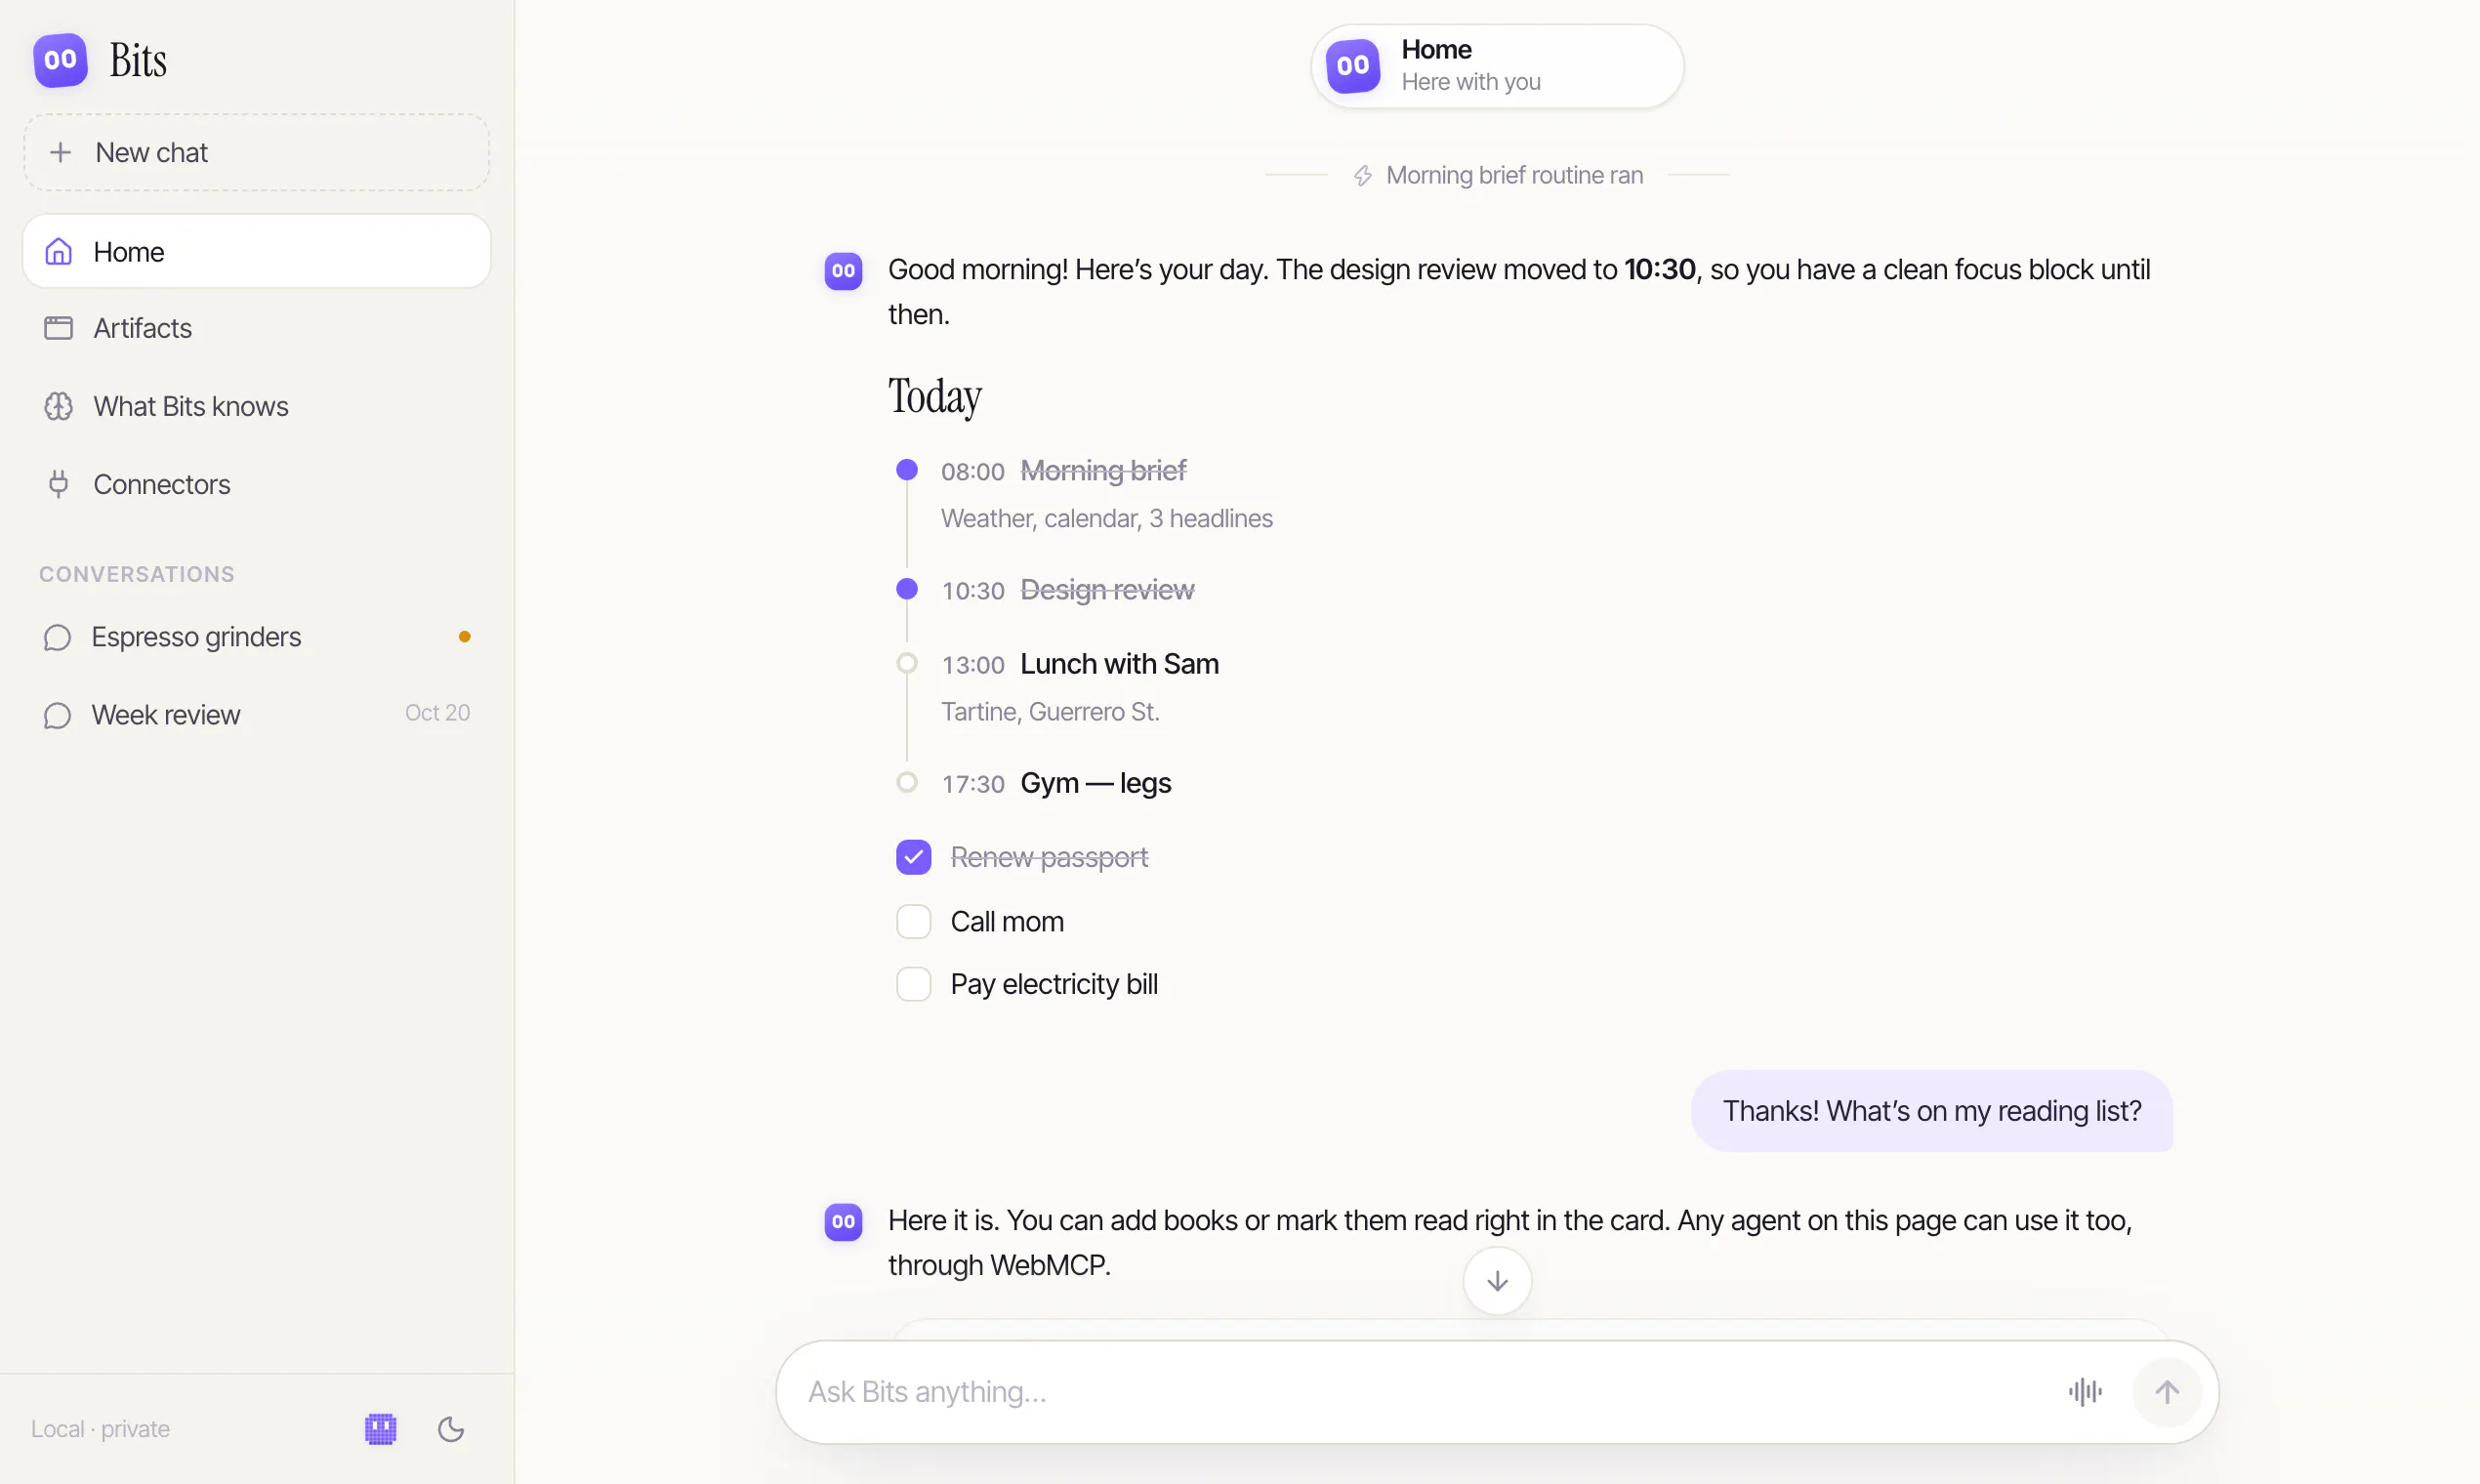Click the Morning brief routine ran label
This screenshot has width=2480, height=1484.
tap(1514, 175)
